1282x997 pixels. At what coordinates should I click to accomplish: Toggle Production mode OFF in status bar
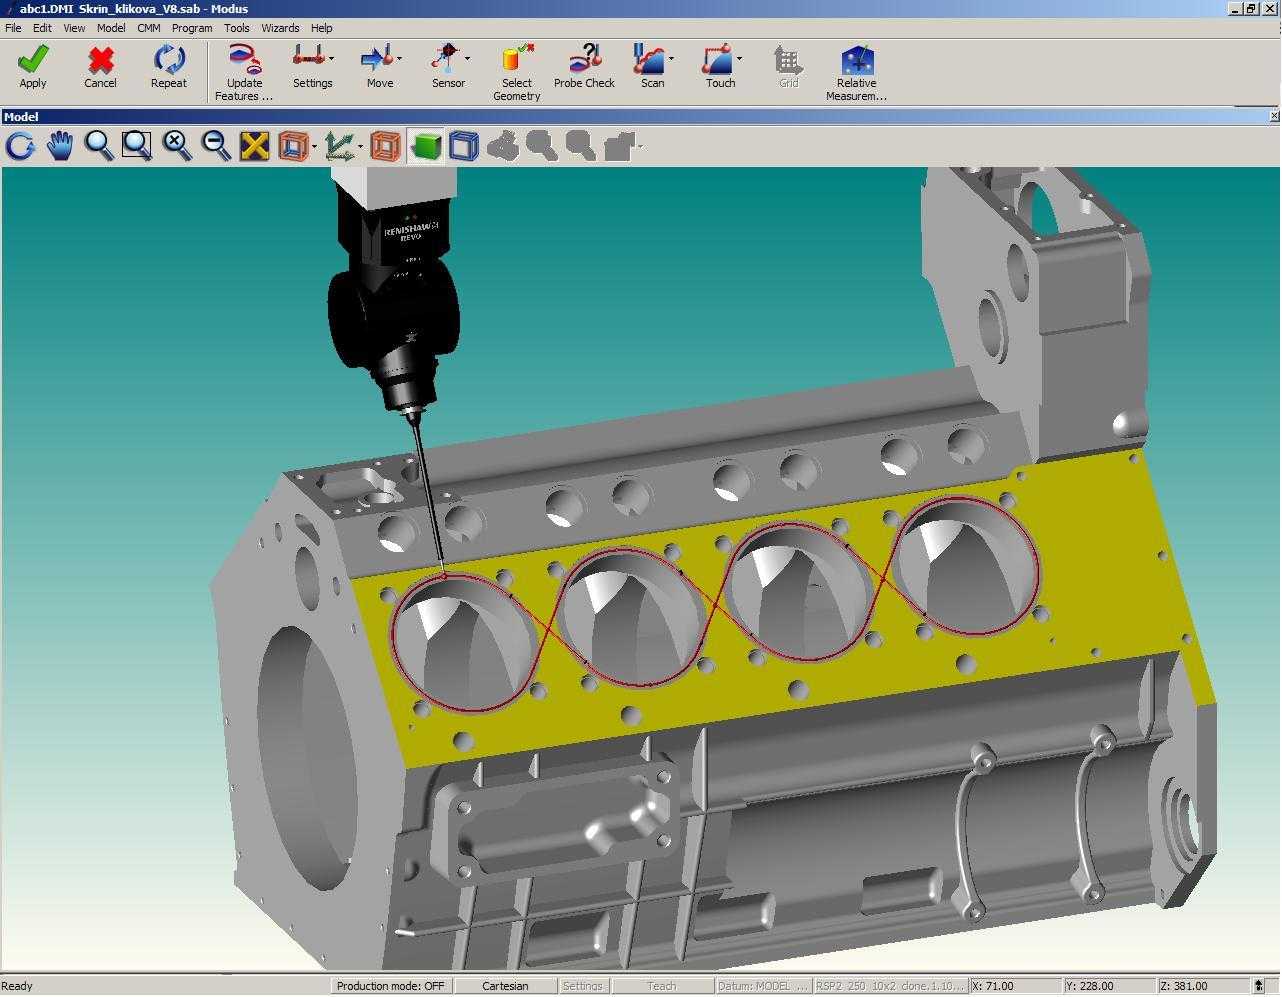coord(390,986)
